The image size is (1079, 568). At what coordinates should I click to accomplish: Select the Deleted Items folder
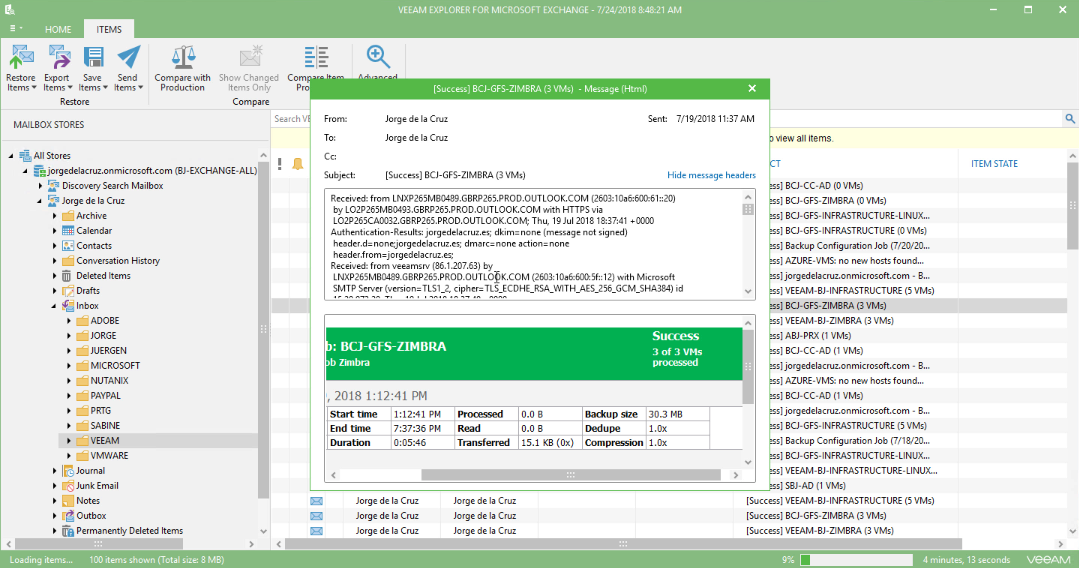103,275
